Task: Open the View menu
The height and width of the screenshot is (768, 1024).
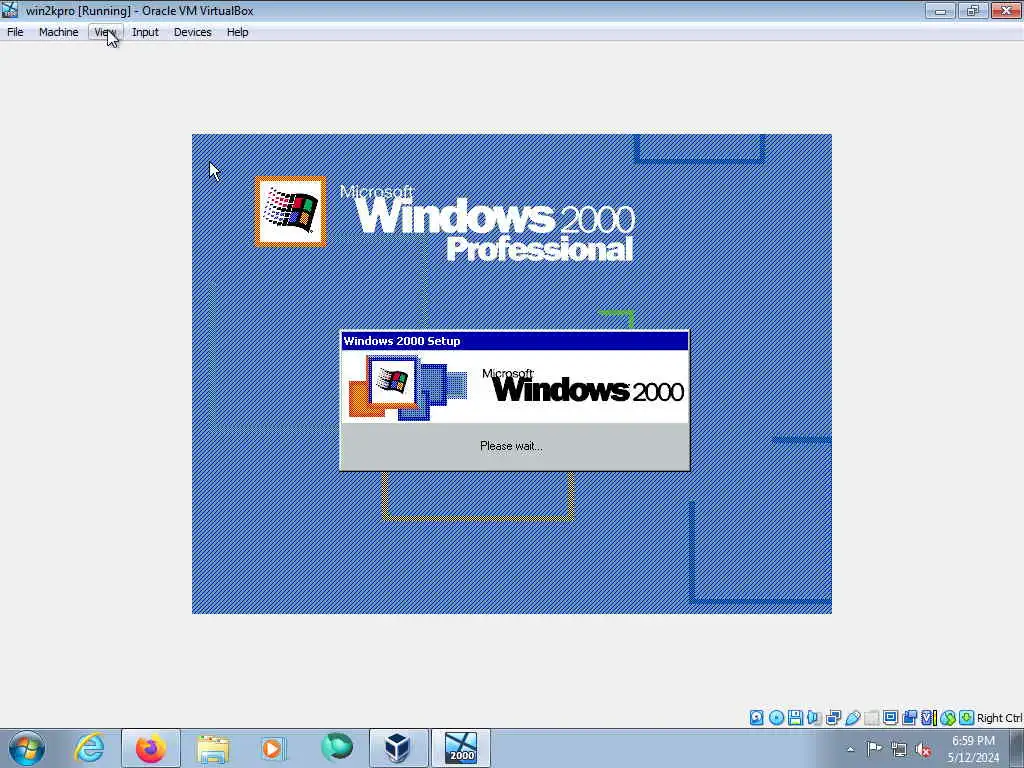Action: [105, 32]
